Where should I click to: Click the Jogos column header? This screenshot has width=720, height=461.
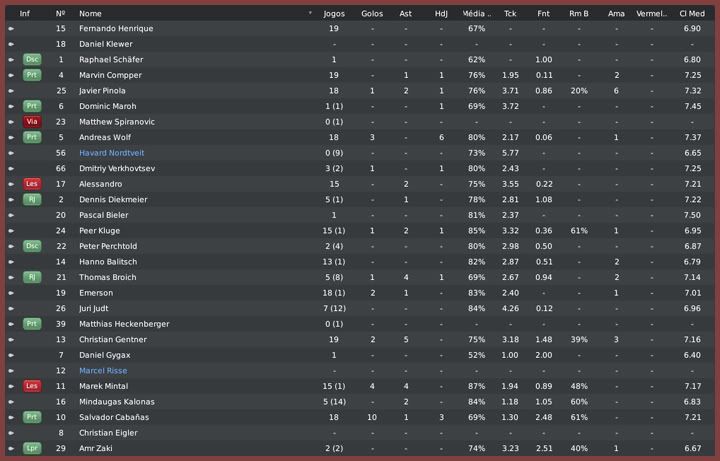(334, 14)
